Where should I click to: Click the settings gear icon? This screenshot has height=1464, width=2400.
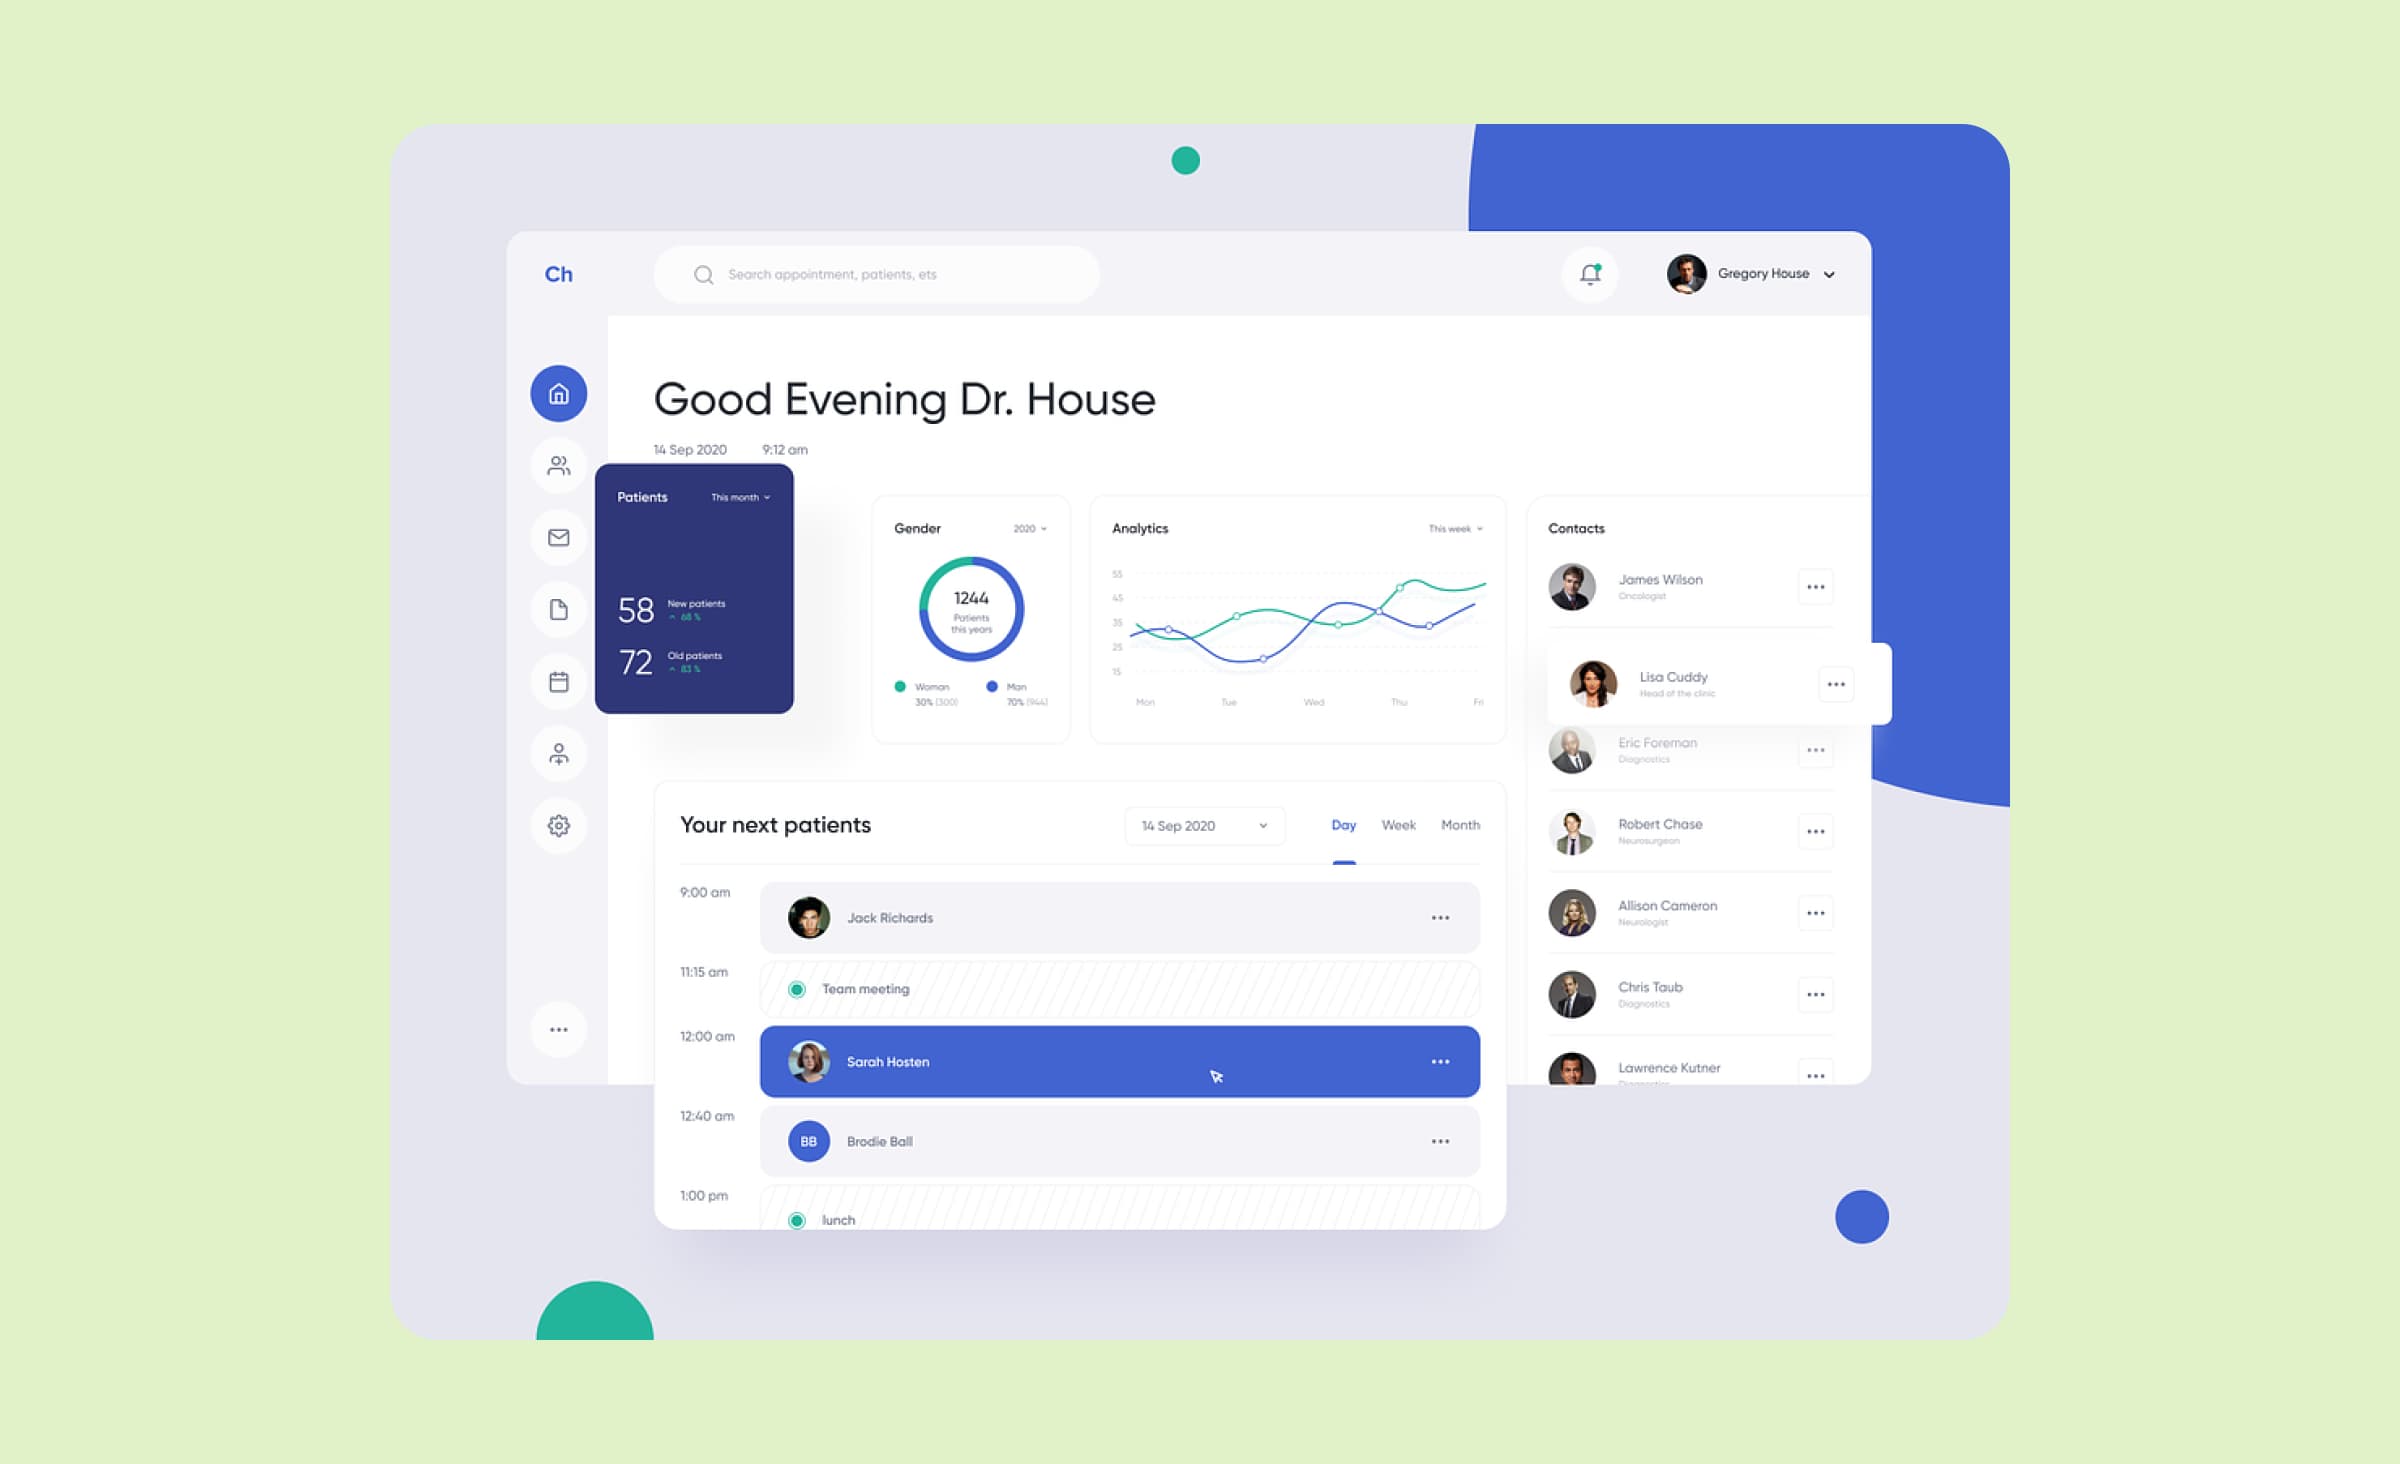pyautogui.click(x=557, y=825)
